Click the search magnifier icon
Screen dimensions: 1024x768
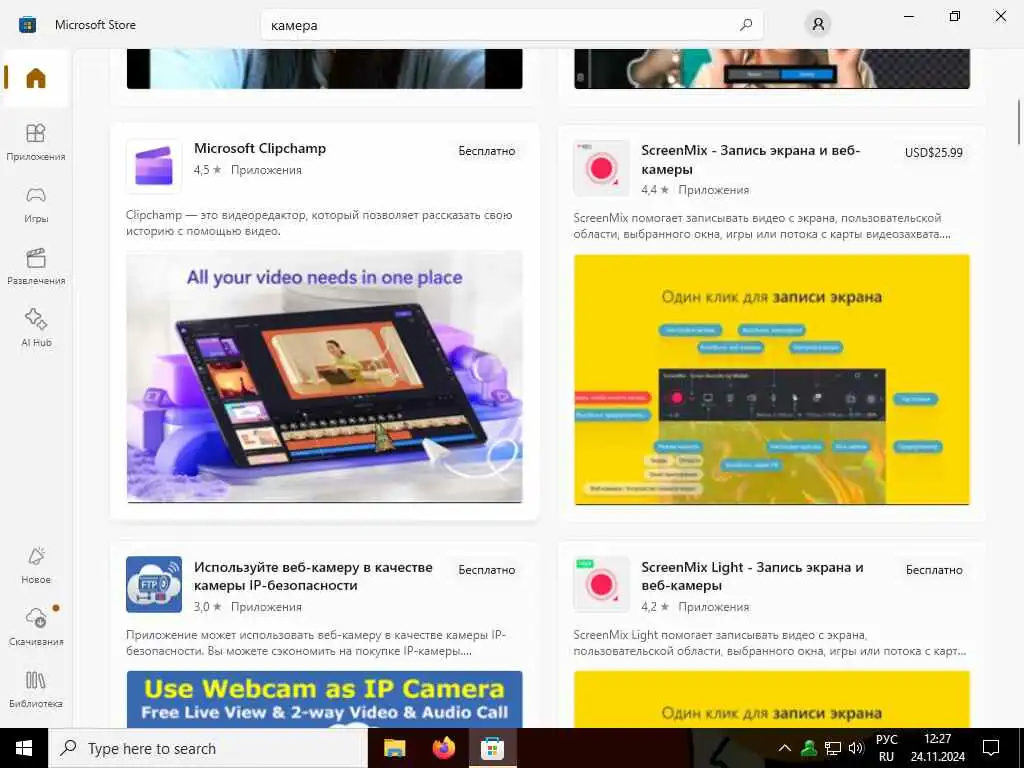pos(746,25)
